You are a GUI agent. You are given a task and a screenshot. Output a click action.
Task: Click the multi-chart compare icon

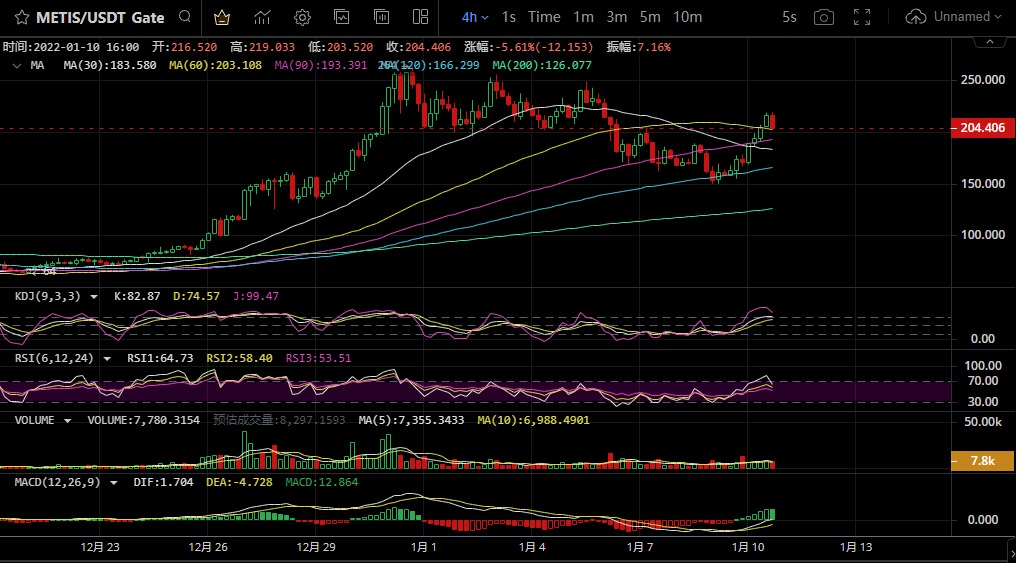coord(381,17)
